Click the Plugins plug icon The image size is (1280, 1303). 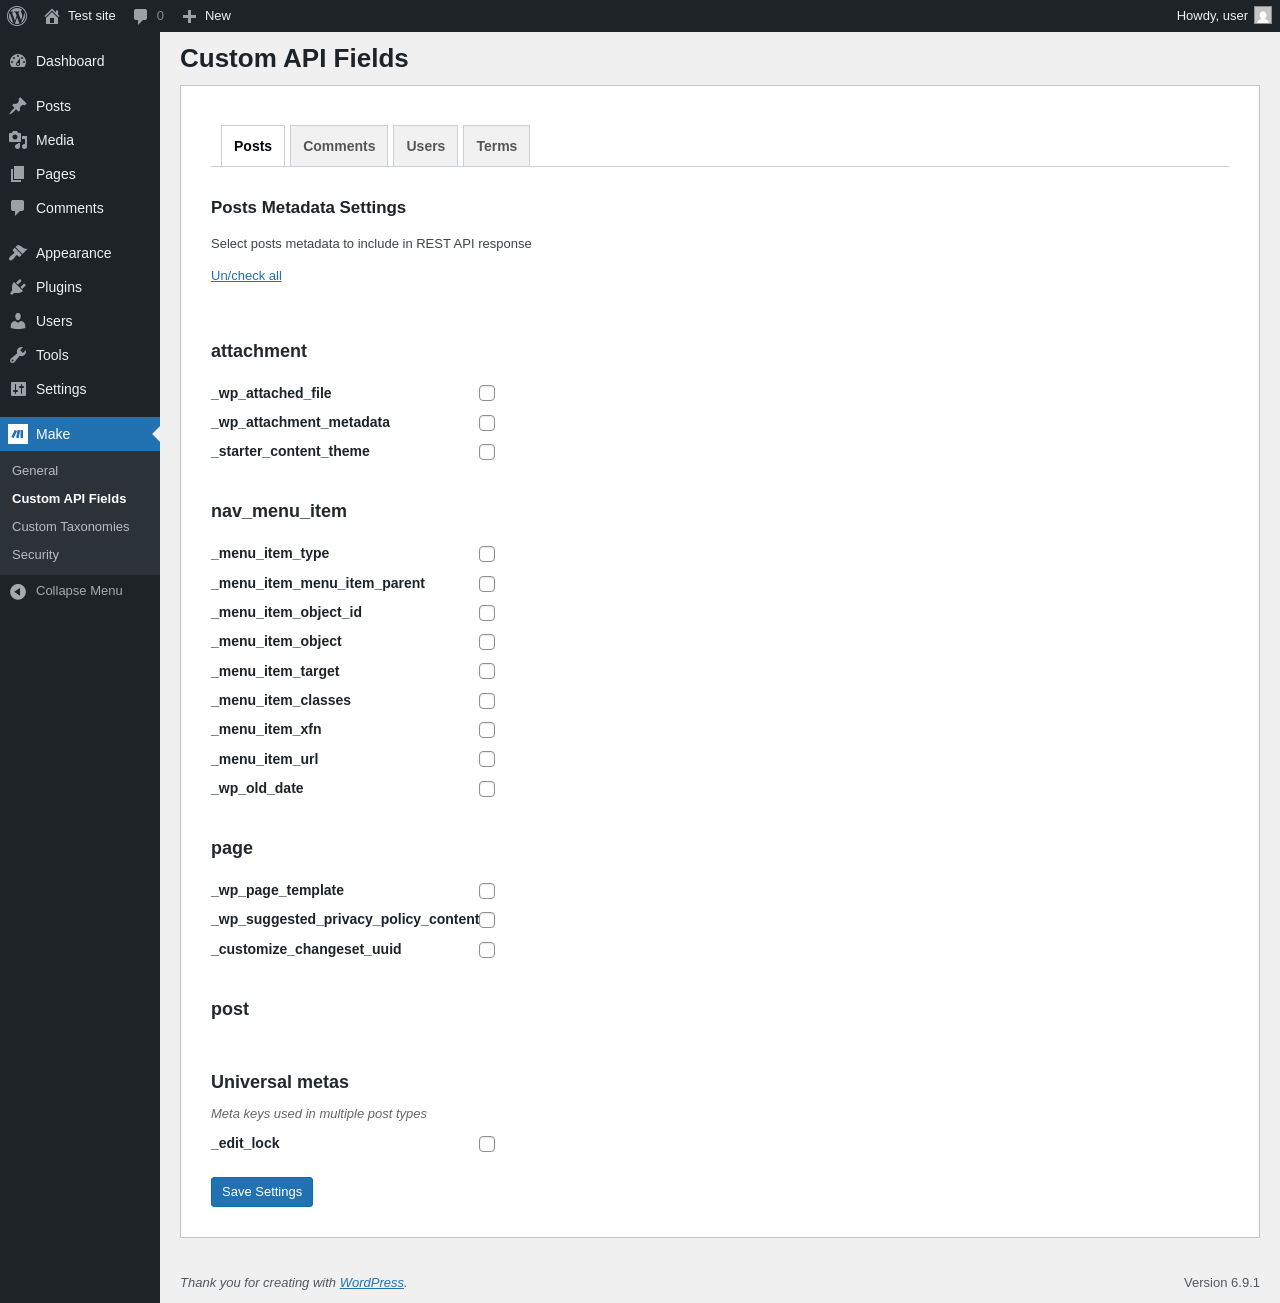(x=18, y=287)
